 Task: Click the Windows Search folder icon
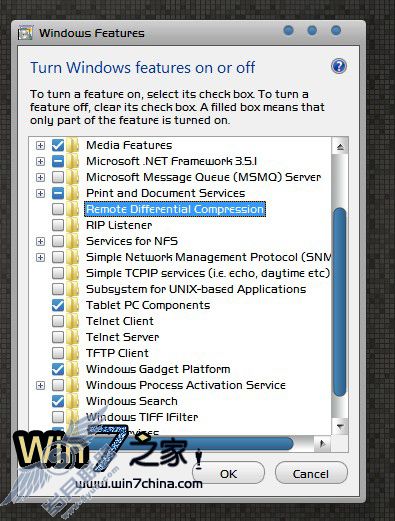[x=72, y=401]
